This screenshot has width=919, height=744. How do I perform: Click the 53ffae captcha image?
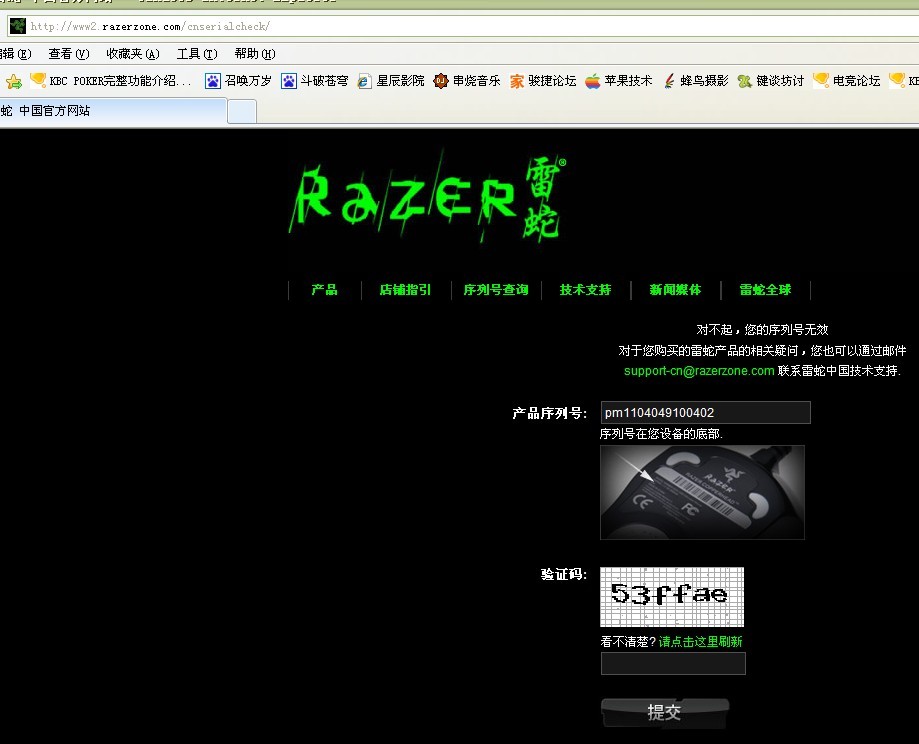[x=672, y=597]
